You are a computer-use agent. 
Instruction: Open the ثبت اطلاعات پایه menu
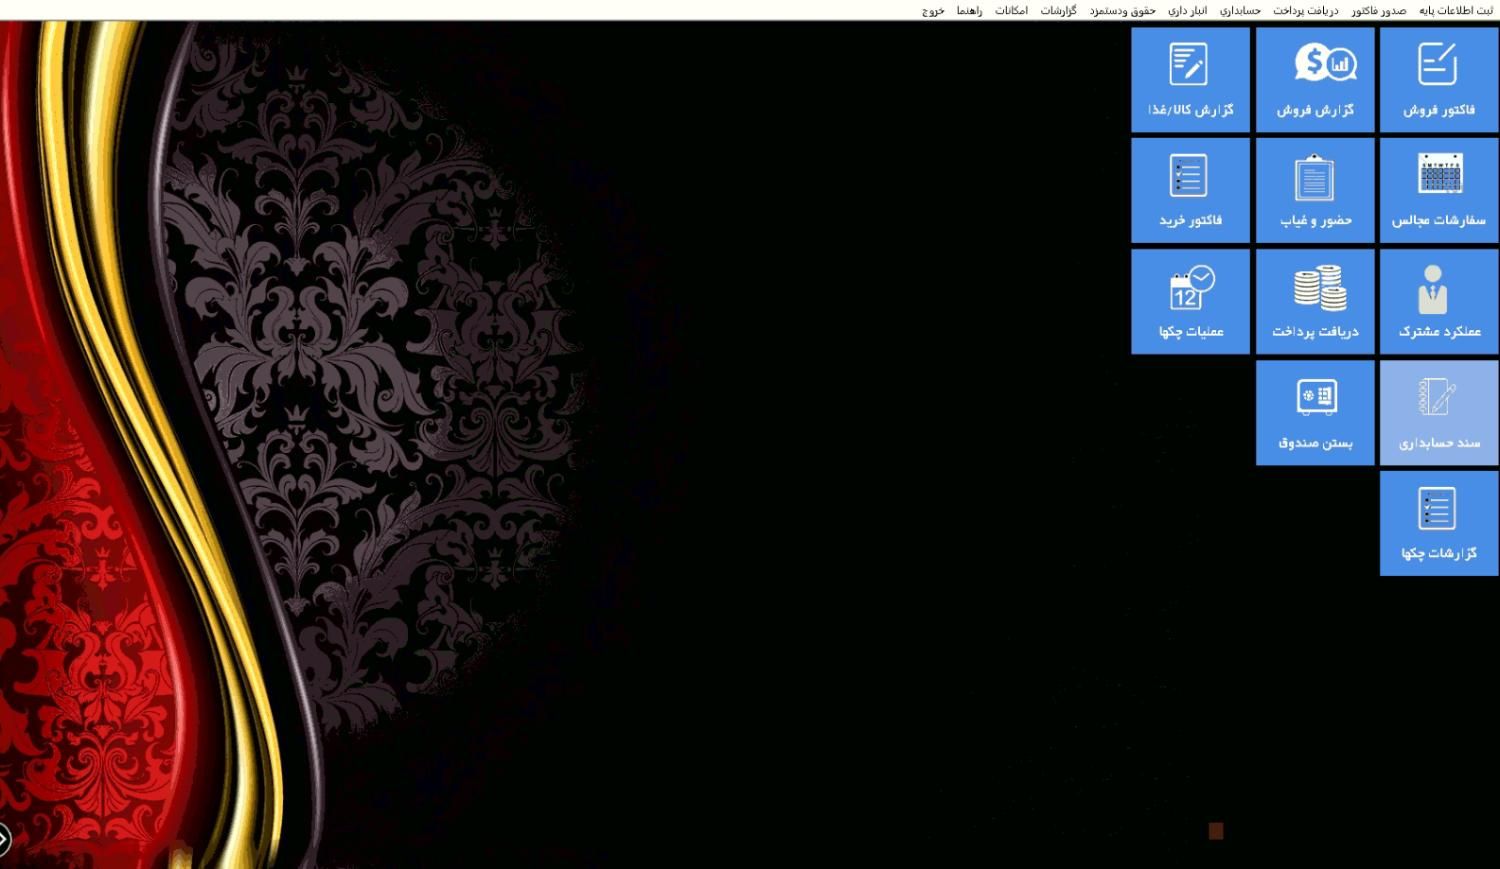(x=1455, y=11)
